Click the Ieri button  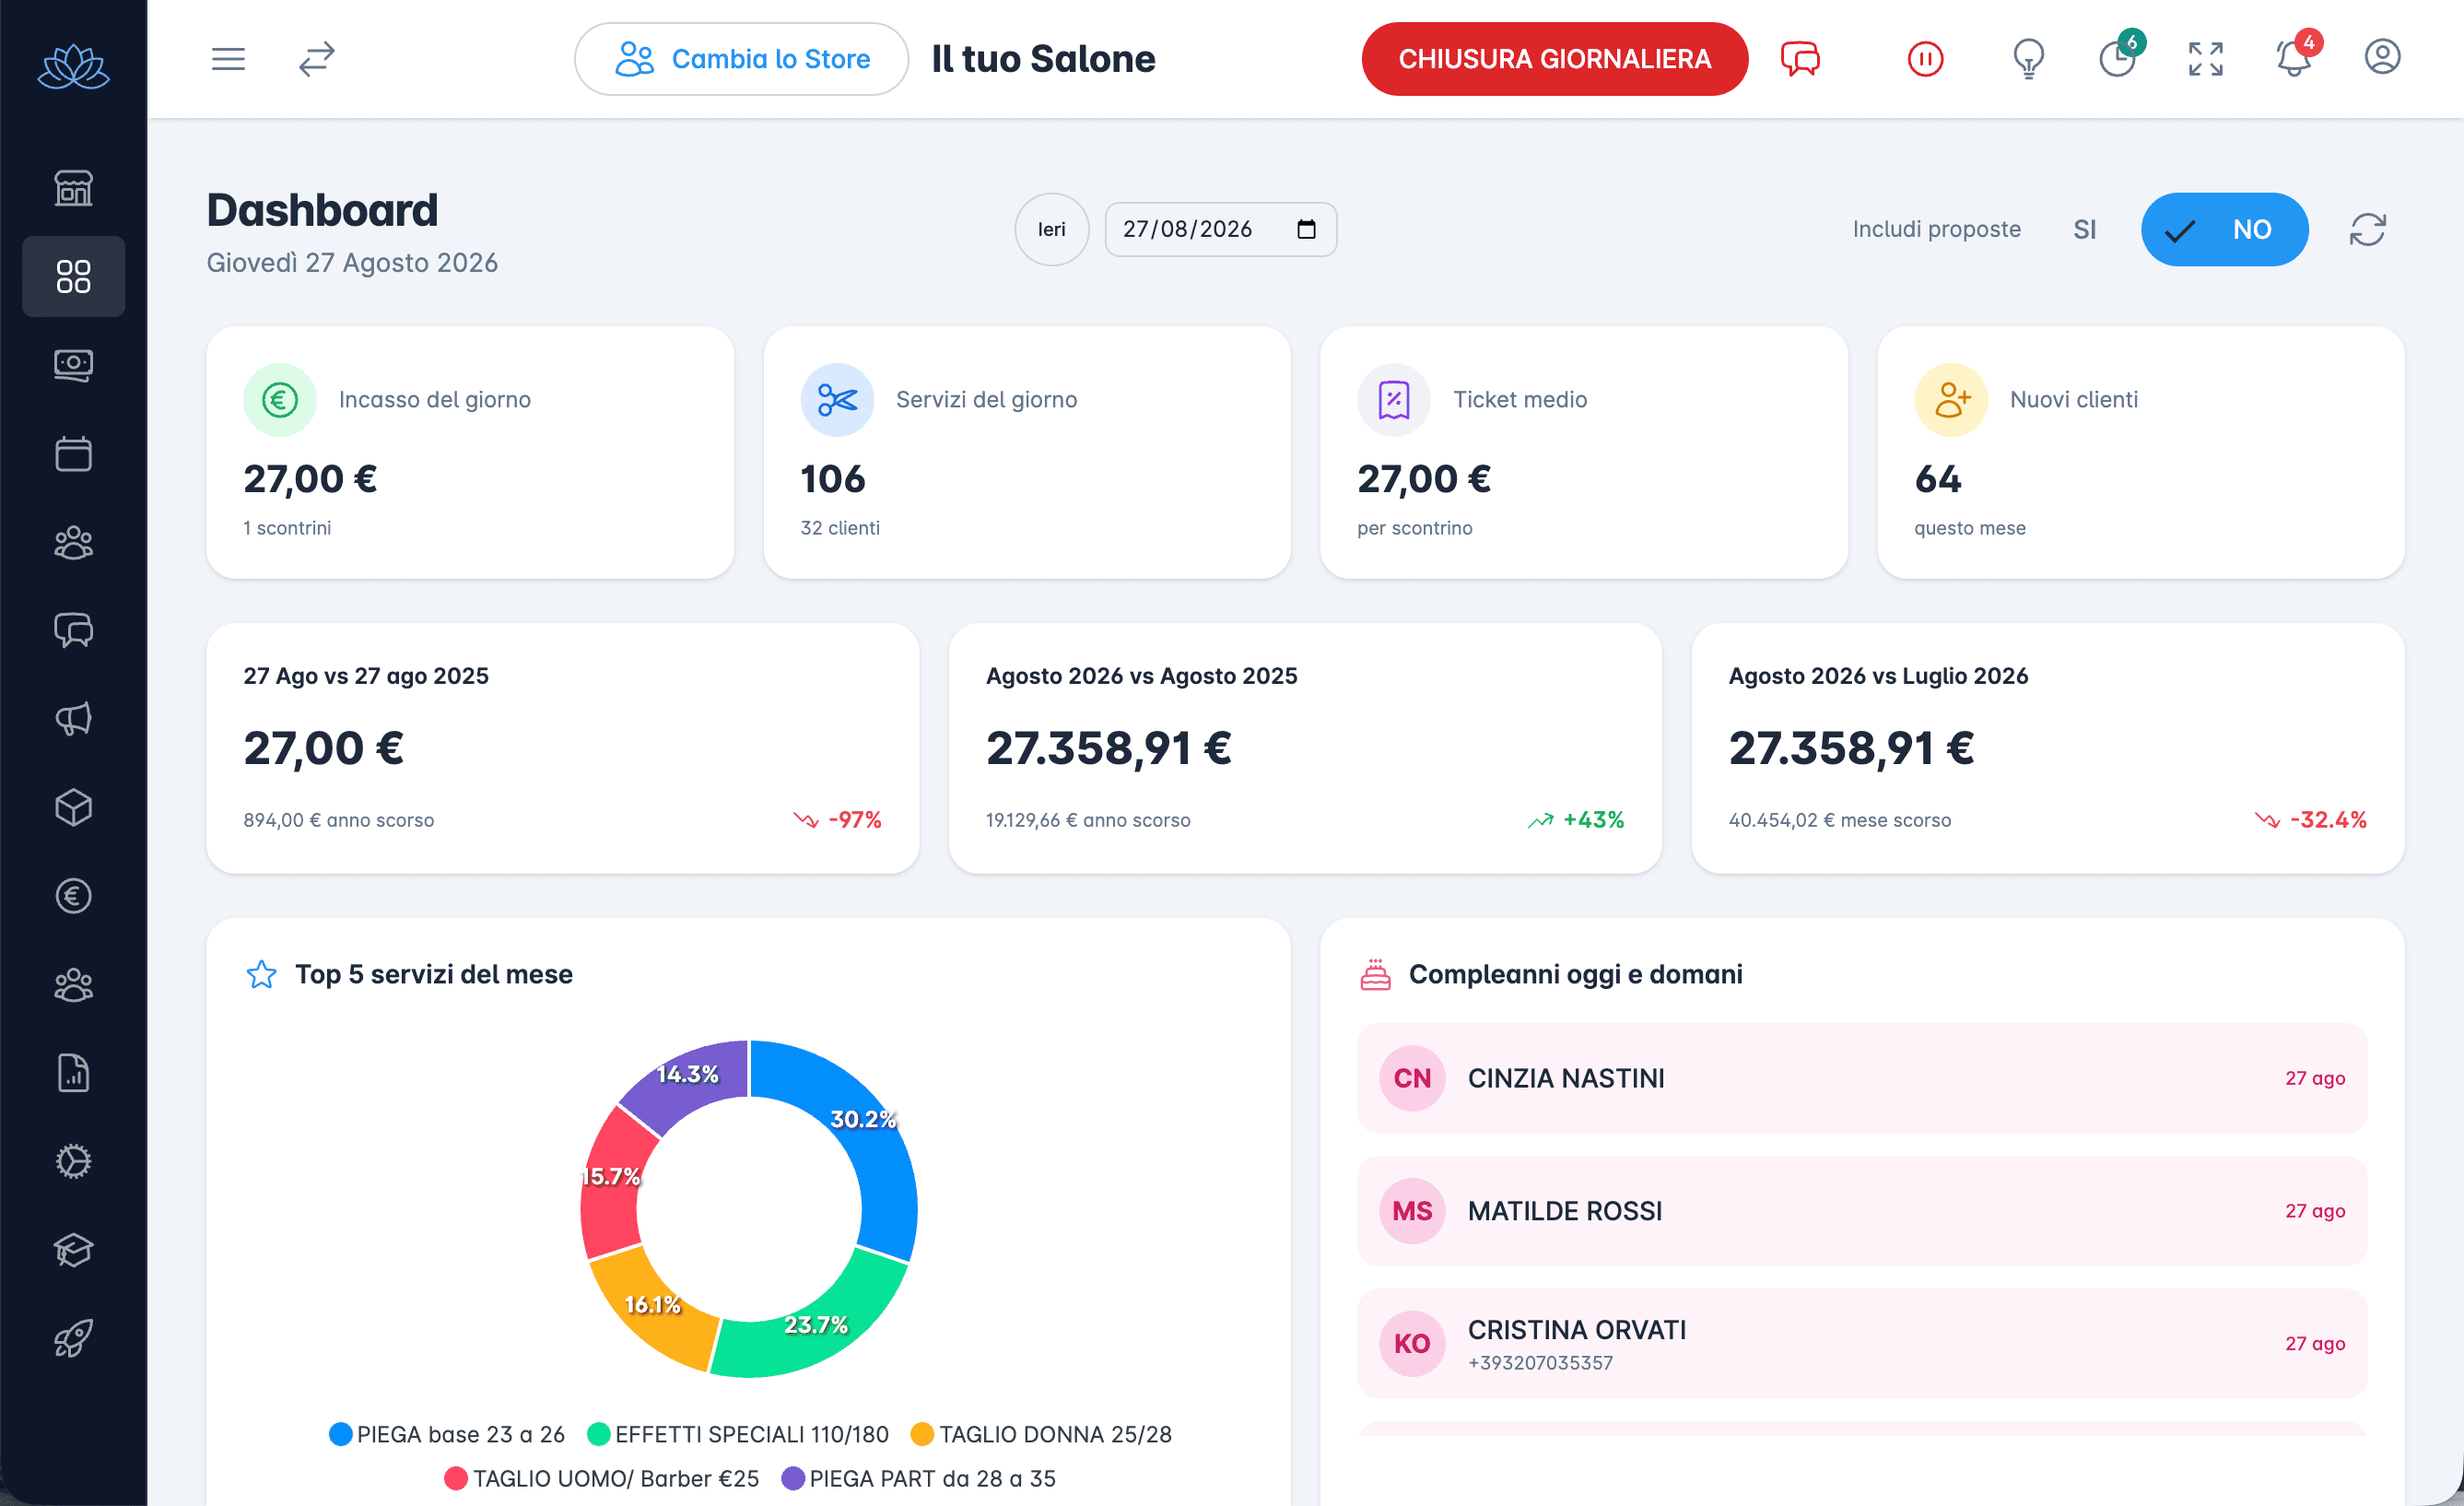pos(1051,230)
